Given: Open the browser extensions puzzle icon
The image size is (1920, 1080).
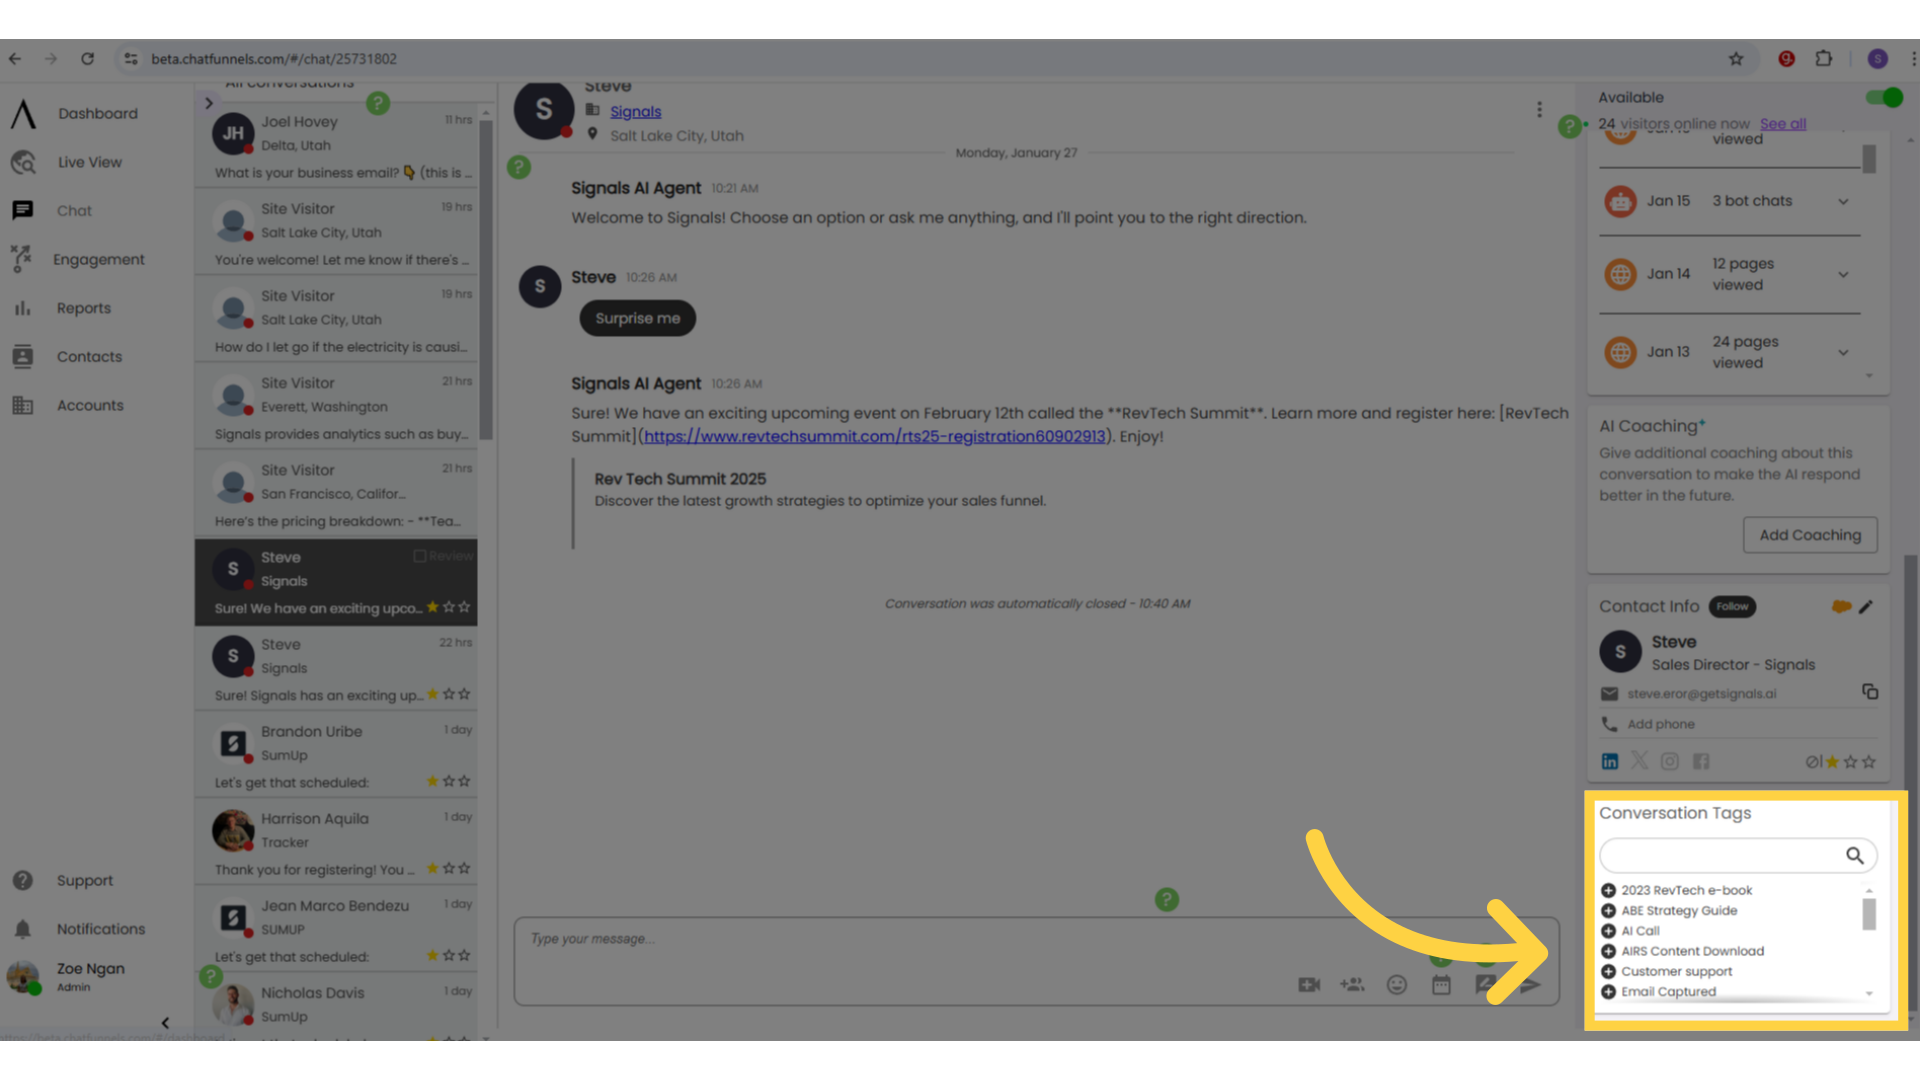Looking at the screenshot, I should pos(1824,59).
